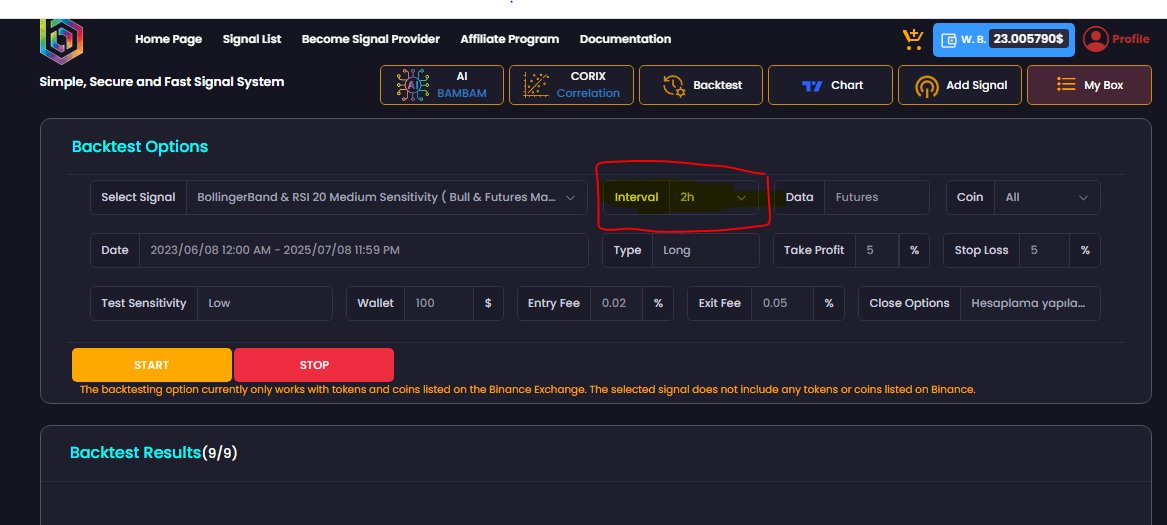This screenshot has height=525, width=1167.
Task: Click the Type Long field
Action: (x=705, y=250)
